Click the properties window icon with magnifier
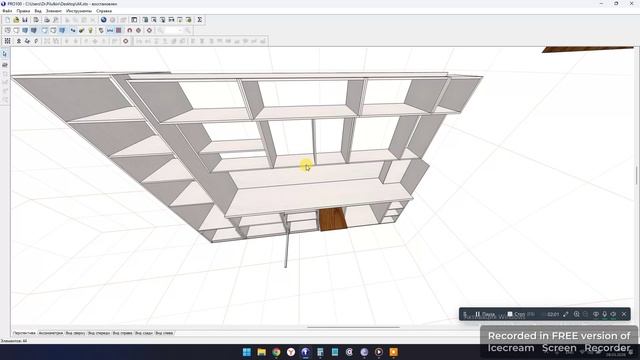Image resolution: width=640 pixels, height=360 pixels. [154, 20]
